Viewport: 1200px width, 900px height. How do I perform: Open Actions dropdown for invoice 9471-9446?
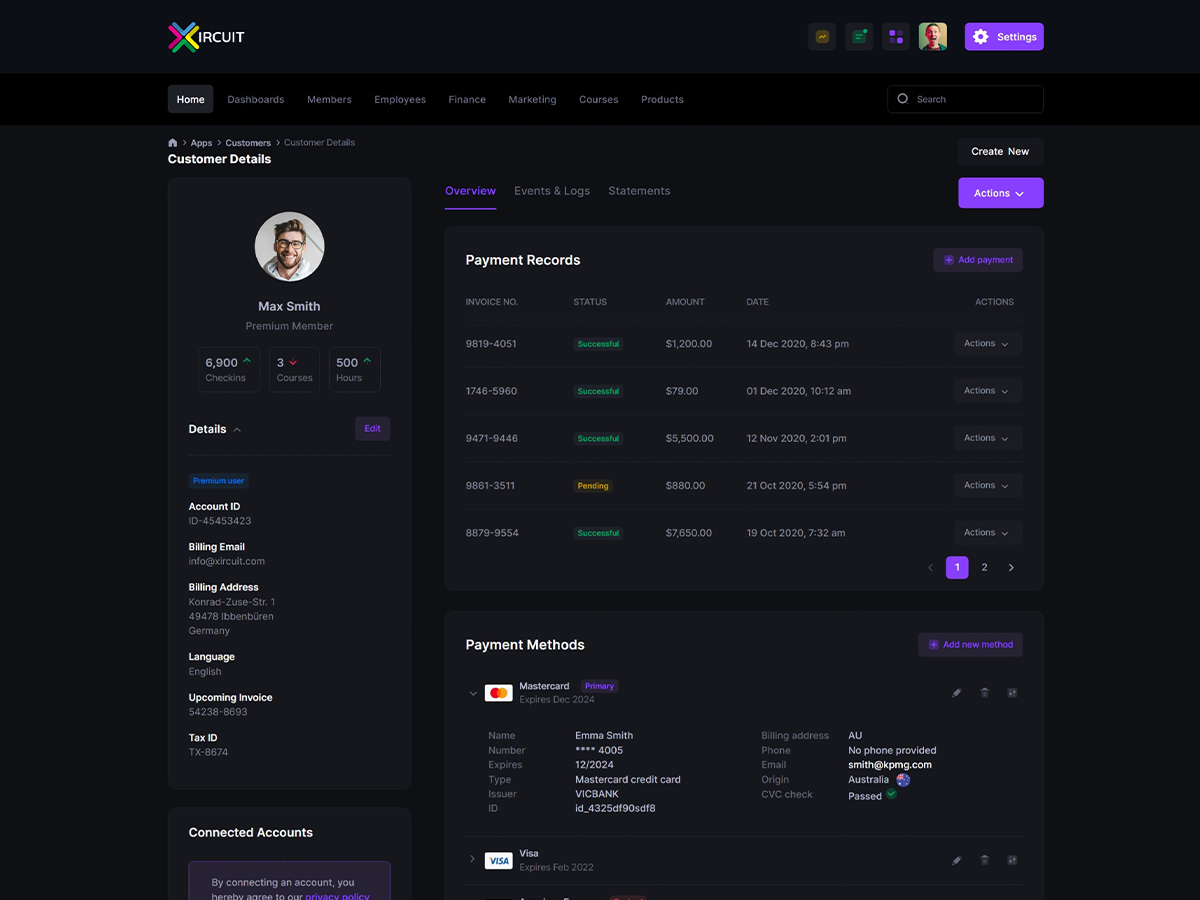point(987,438)
